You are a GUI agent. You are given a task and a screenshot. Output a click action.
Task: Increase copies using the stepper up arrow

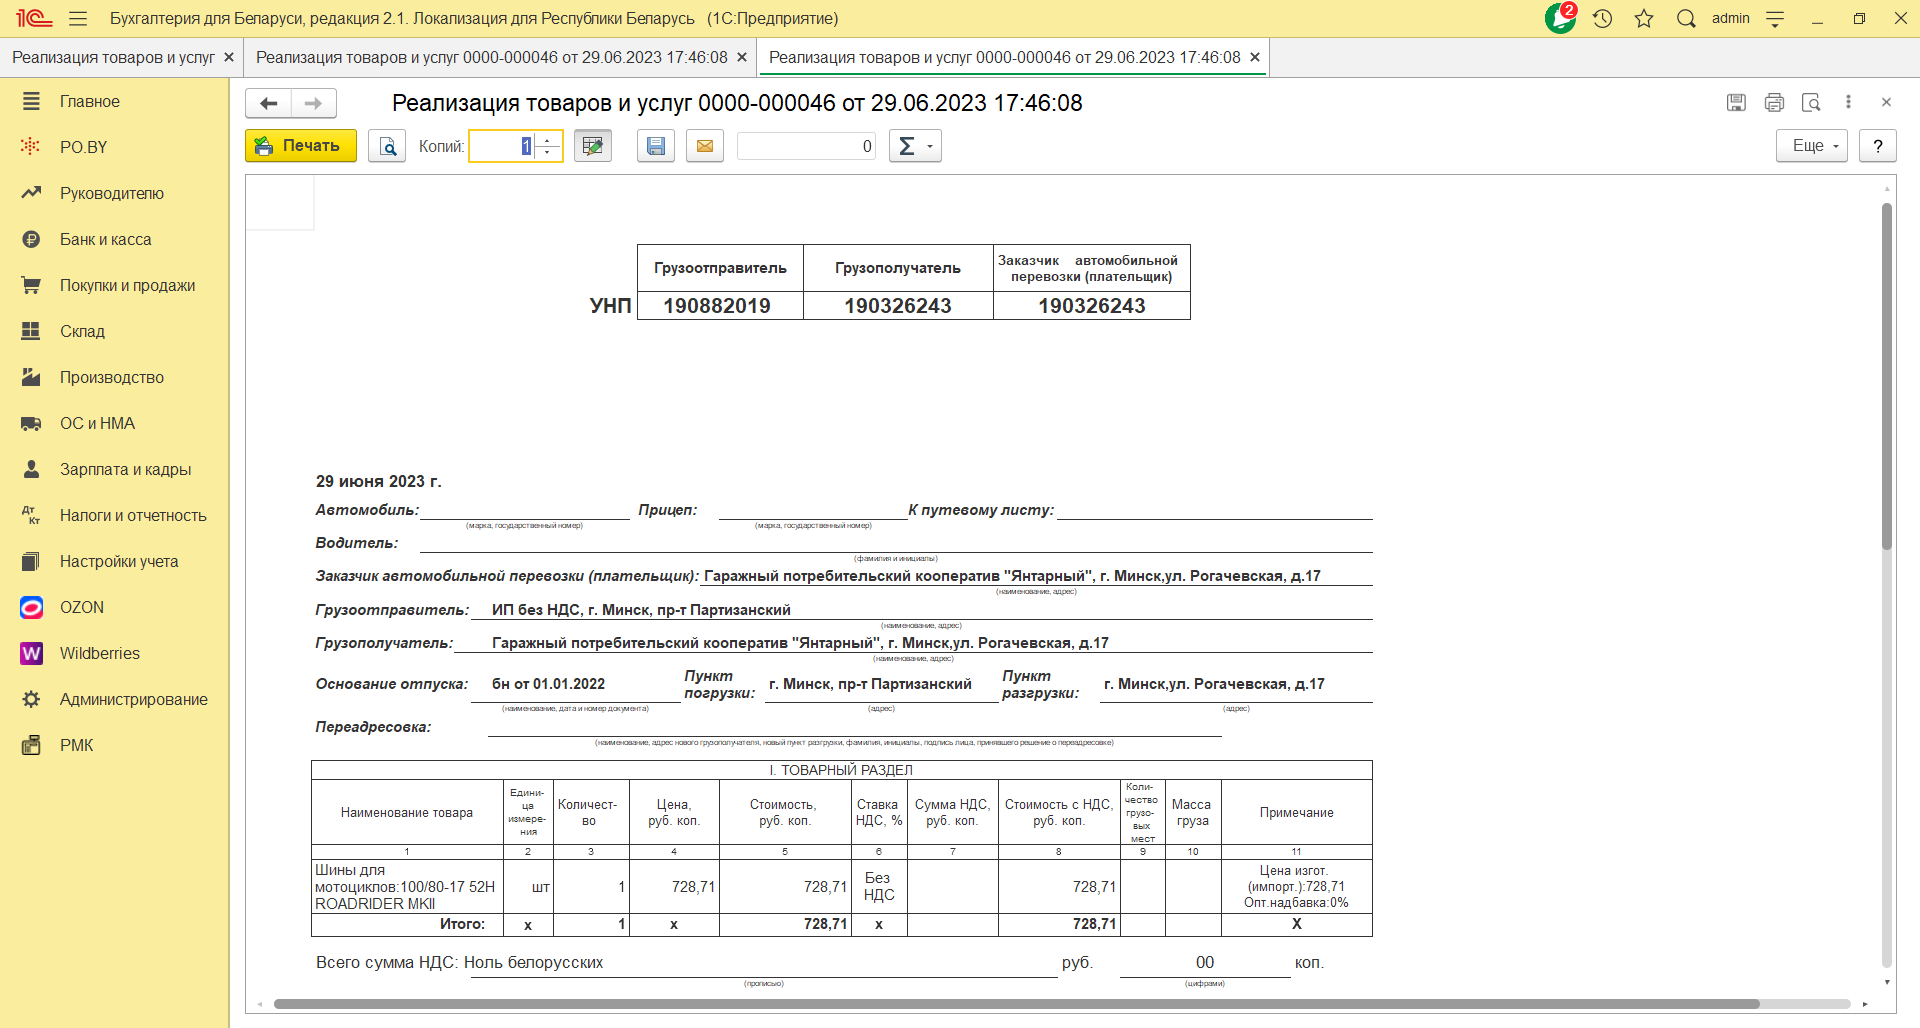pyautogui.click(x=547, y=139)
